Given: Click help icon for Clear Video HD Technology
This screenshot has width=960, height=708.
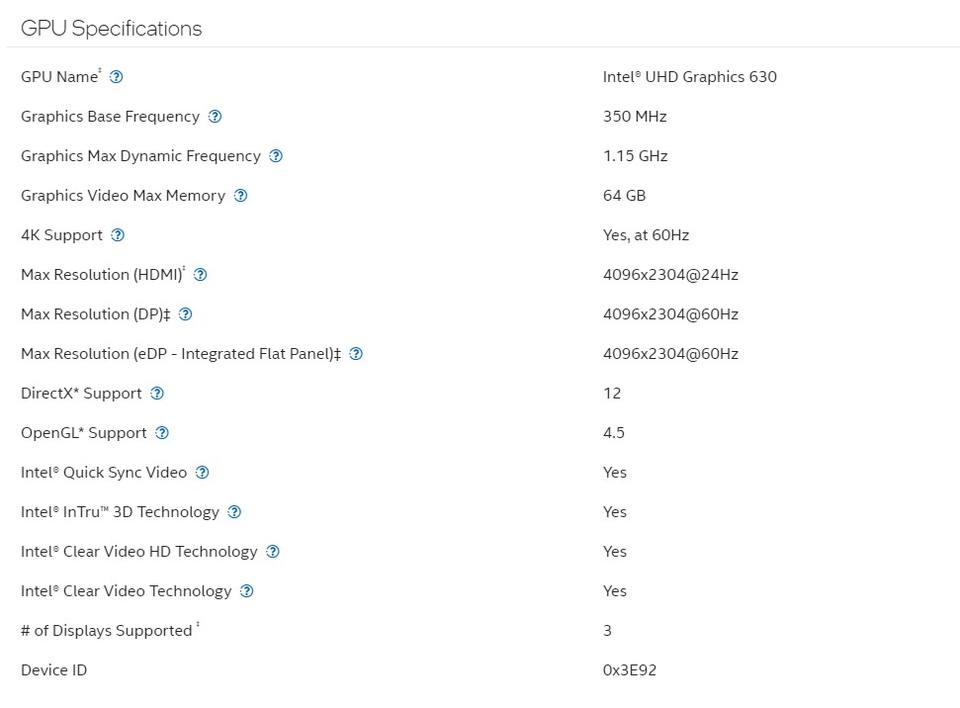Looking at the screenshot, I should tap(273, 551).
